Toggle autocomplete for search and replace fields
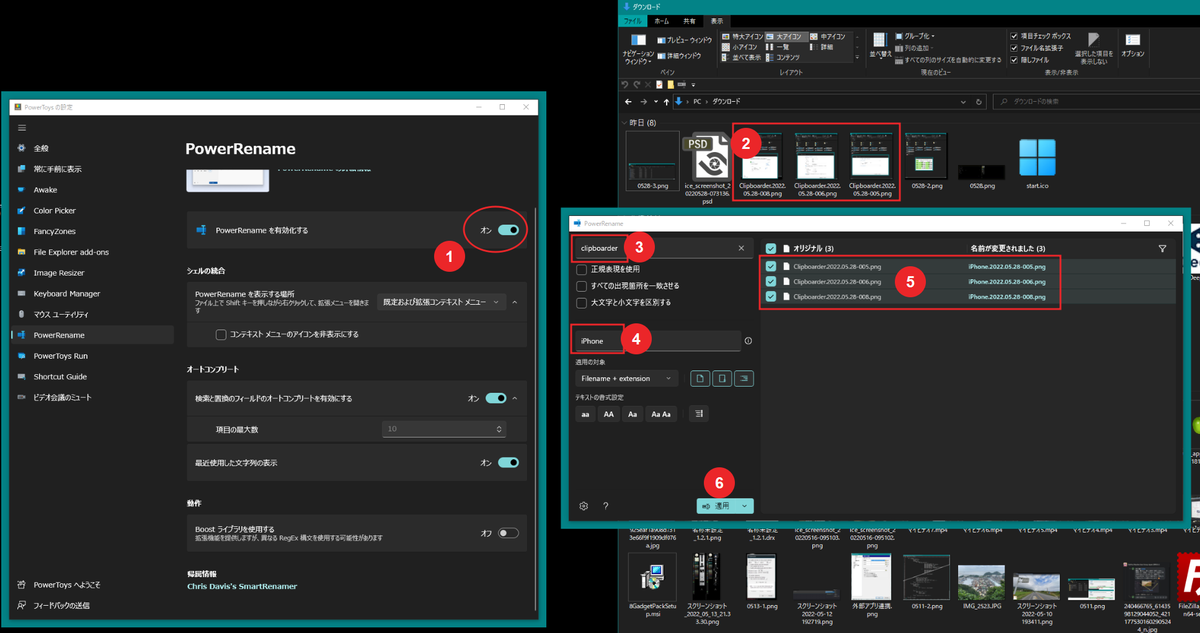The height and width of the screenshot is (633, 1200). [496, 398]
